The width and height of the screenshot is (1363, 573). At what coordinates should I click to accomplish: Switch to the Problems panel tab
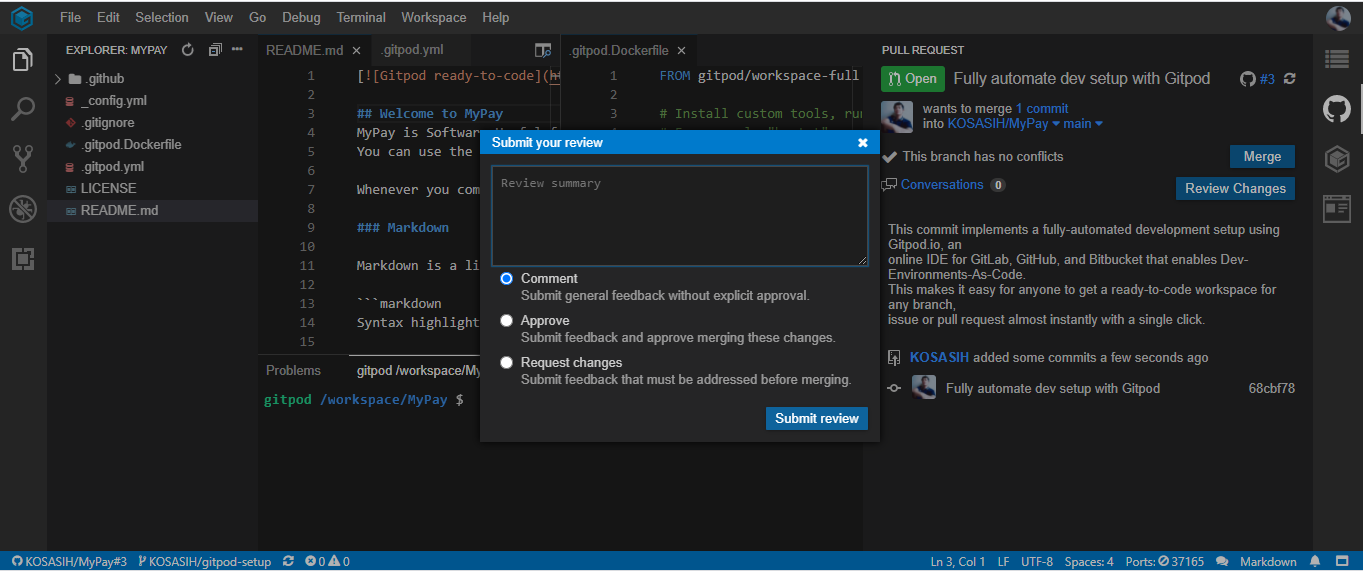(293, 371)
